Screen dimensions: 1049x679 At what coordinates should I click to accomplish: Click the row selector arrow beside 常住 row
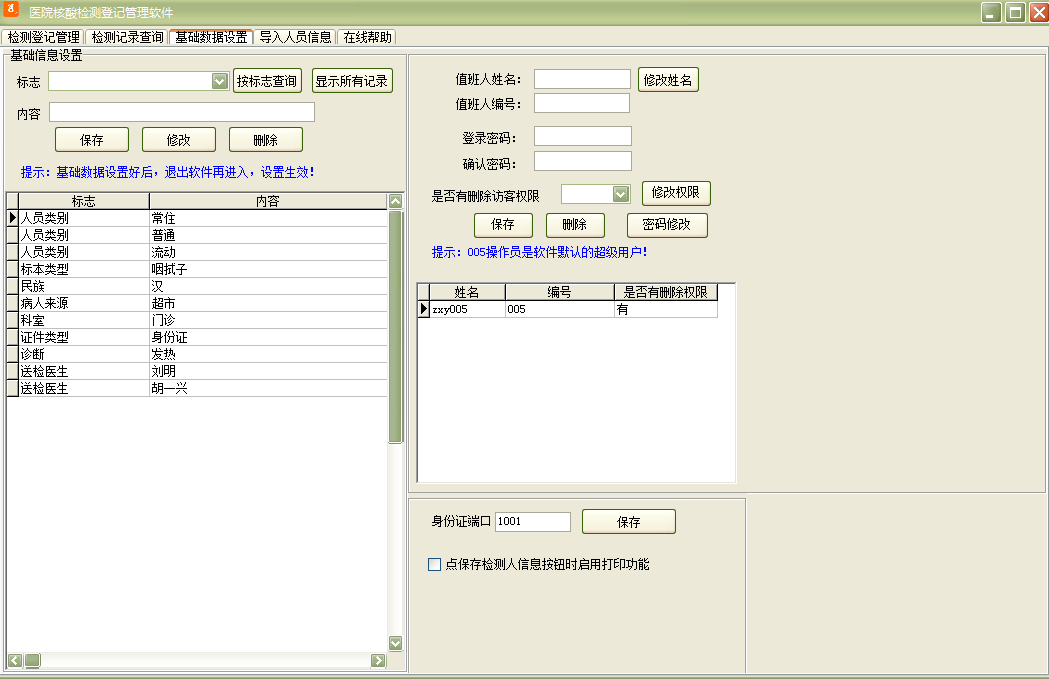[13, 218]
